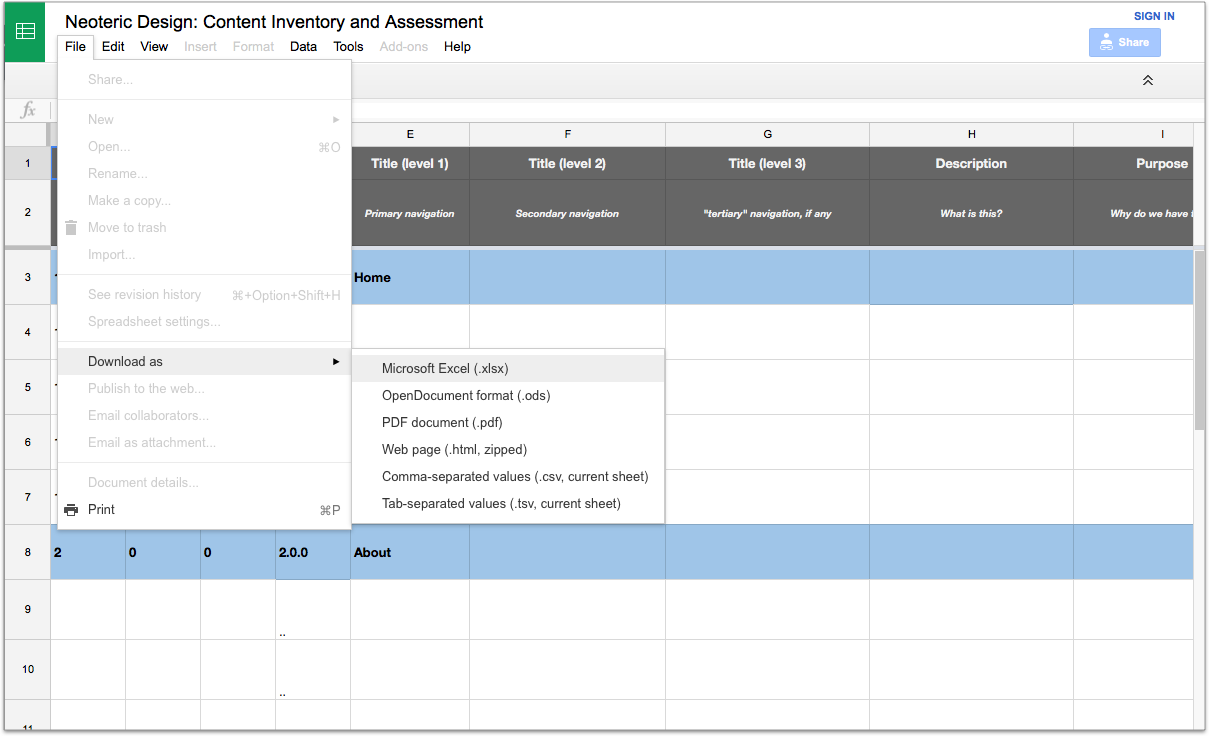Click Open... in the File menu

point(204,146)
